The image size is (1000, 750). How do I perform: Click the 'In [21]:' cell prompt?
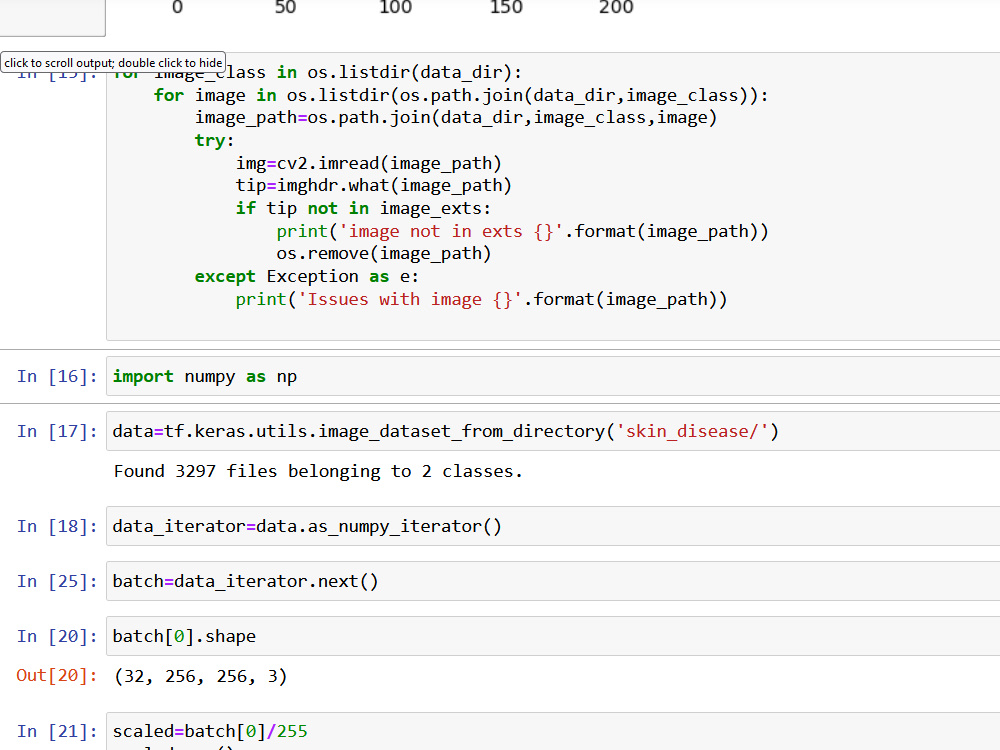pyautogui.click(x=57, y=731)
